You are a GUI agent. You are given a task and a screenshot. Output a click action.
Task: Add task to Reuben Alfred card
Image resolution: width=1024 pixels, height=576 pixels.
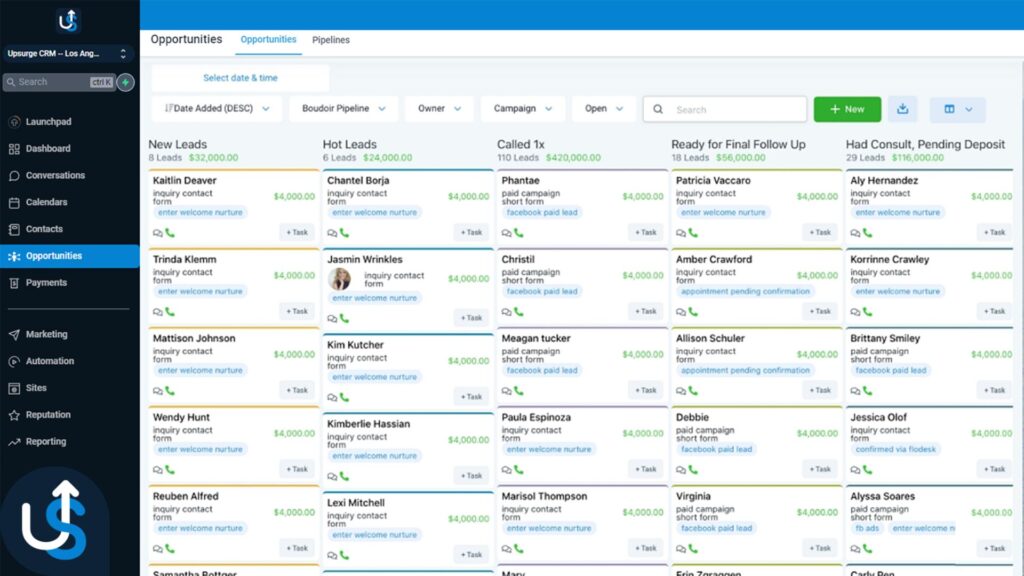click(296, 549)
